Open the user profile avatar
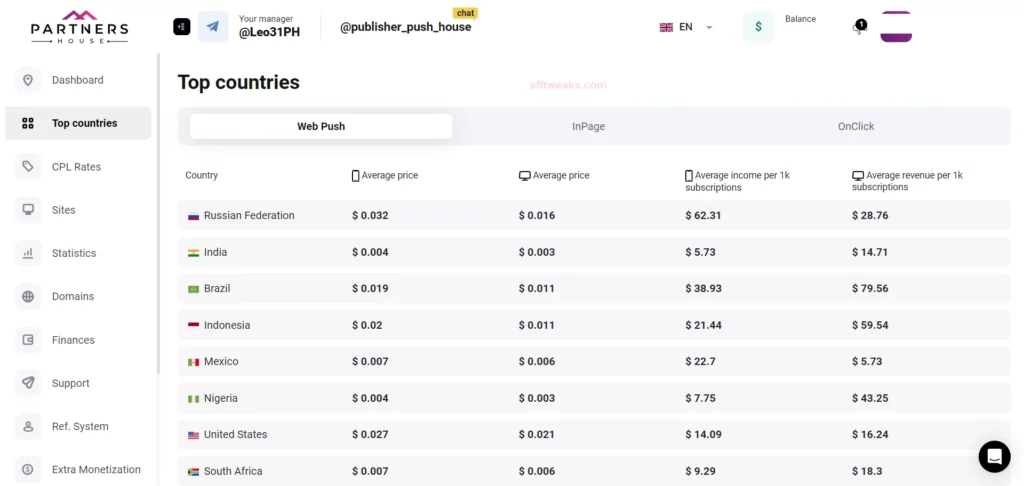 pyautogui.click(x=896, y=27)
